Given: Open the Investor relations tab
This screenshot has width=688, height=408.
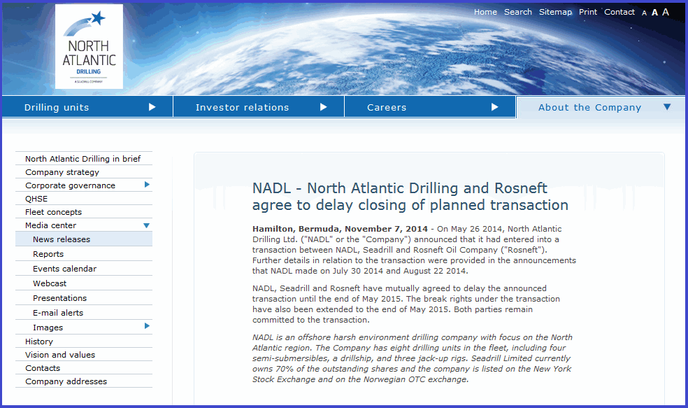Looking at the screenshot, I should (259, 107).
